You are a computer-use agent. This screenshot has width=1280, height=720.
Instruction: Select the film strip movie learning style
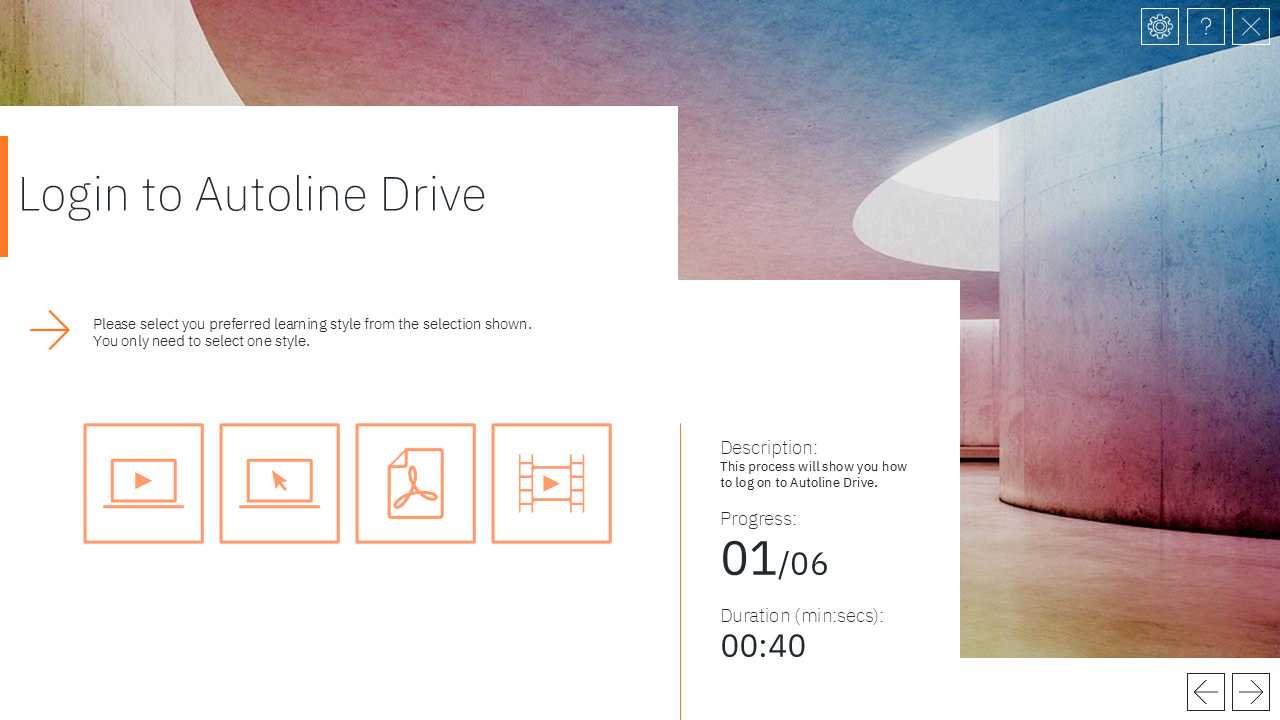tap(551, 484)
